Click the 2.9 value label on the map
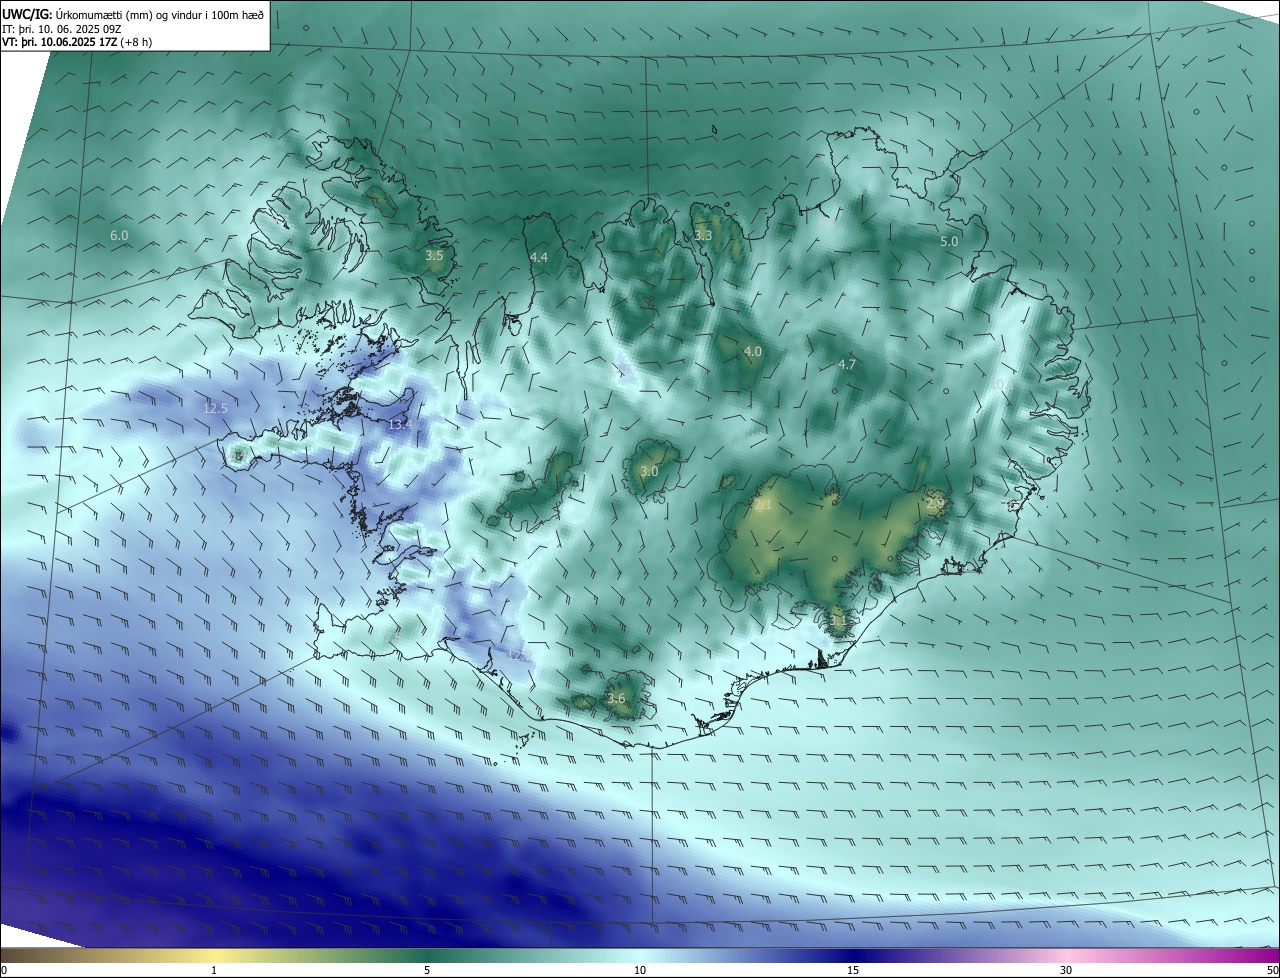 pos(935,505)
